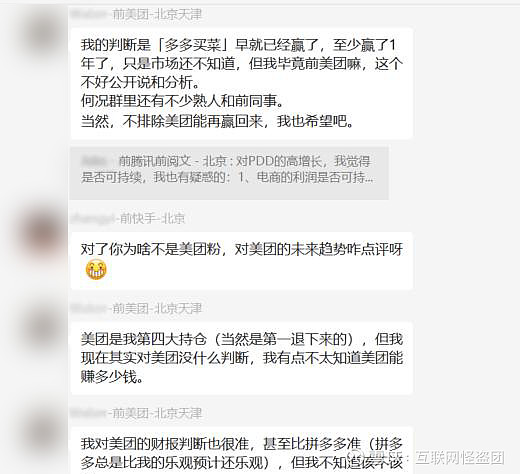This screenshot has width=520, height=474.
Task: Select the message starting 我对美团的财报判断也很准
Action: (242, 451)
